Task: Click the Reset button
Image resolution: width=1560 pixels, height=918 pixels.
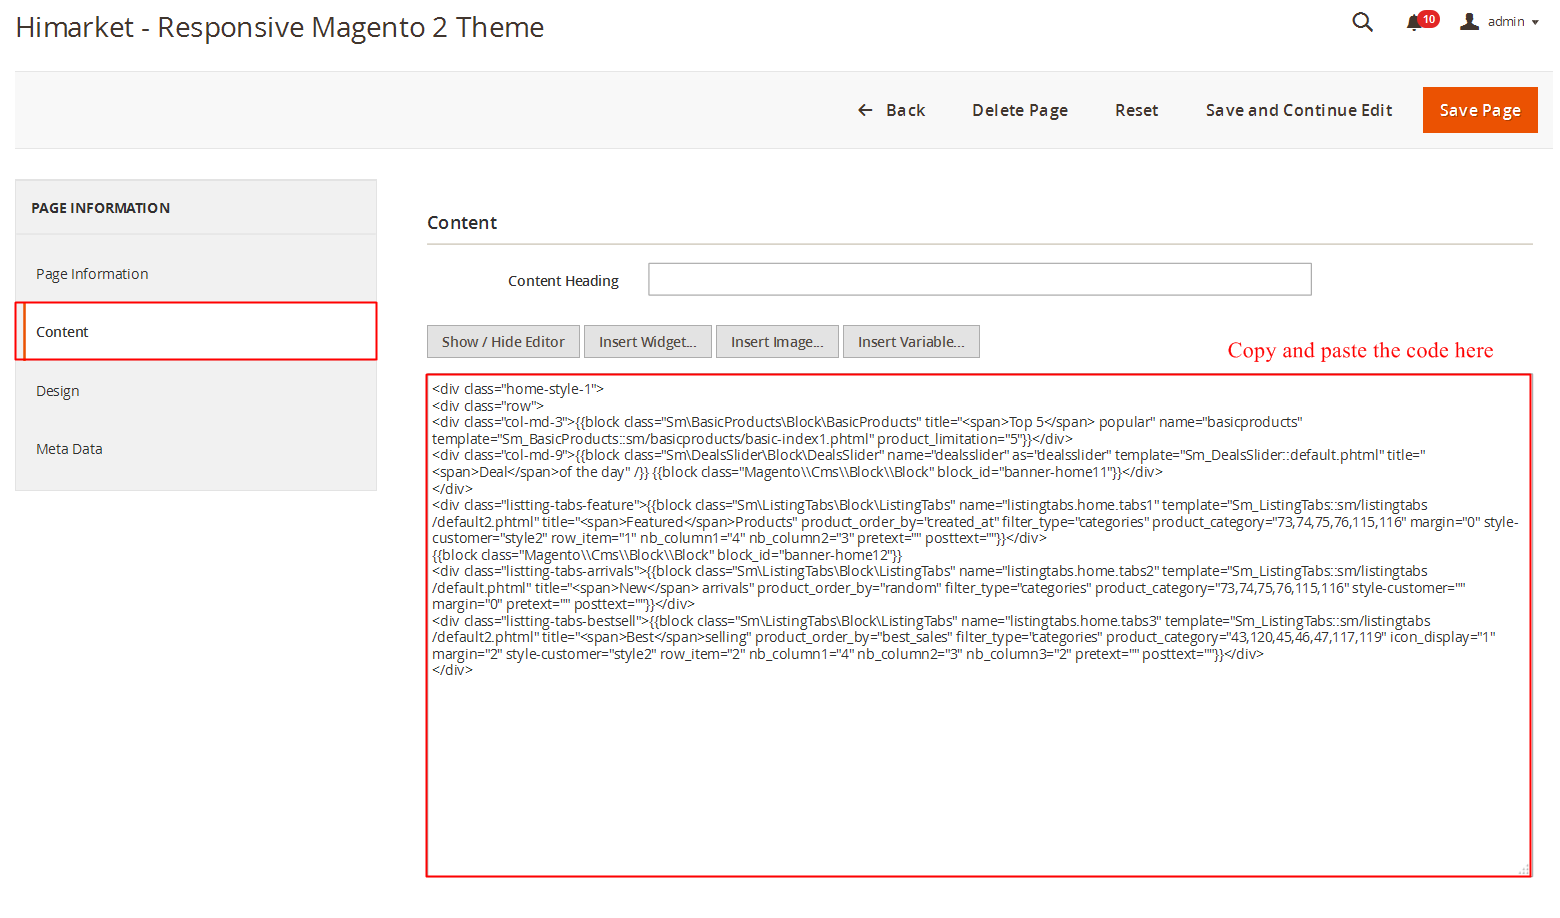Action: click(x=1137, y=110)
